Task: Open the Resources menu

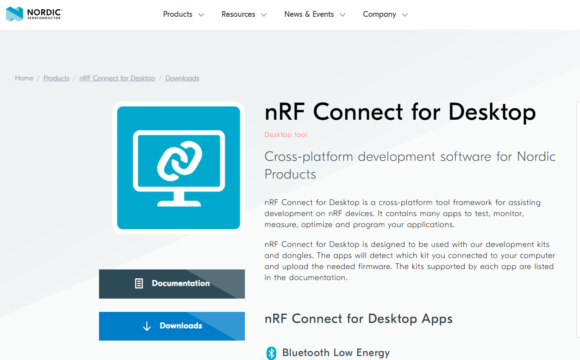Action: (x=238, y=14)
